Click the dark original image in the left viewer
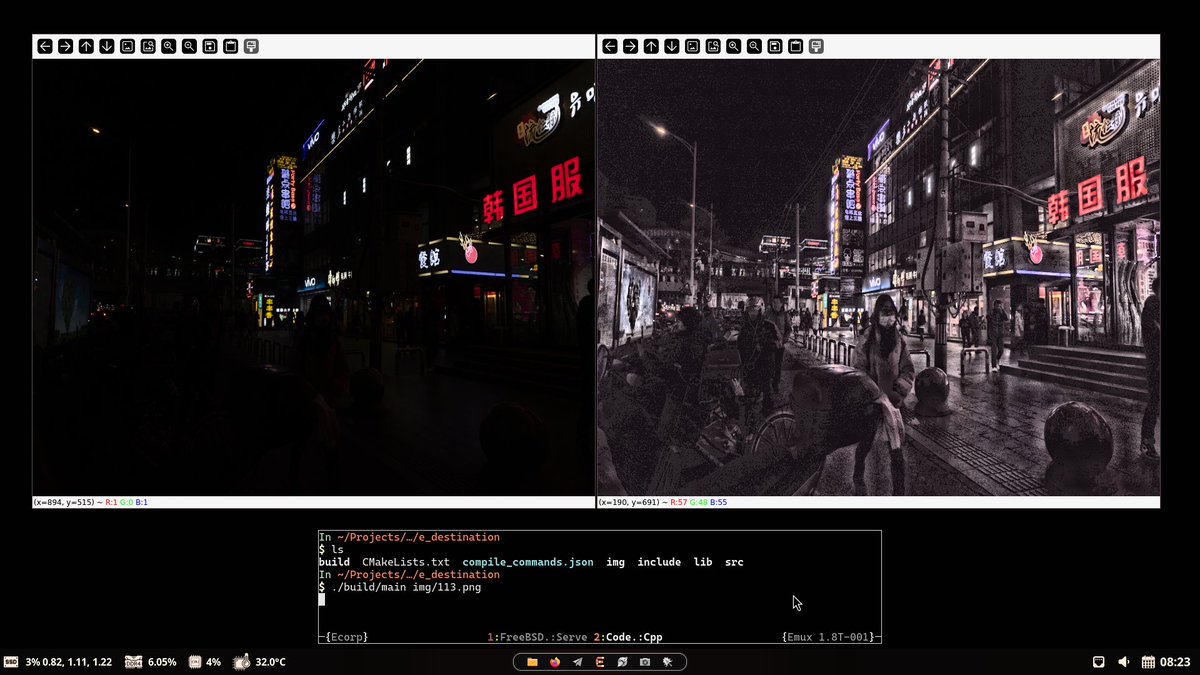Screen dimensions: 1200x675 click(313, 277)
